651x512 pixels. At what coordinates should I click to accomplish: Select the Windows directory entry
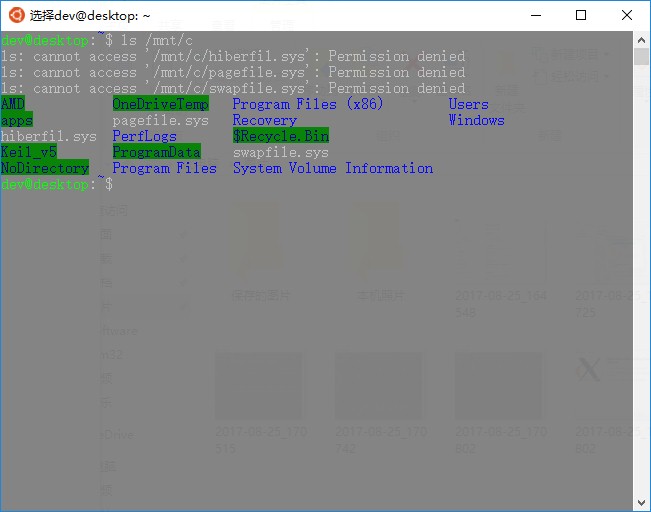[476, 120]
